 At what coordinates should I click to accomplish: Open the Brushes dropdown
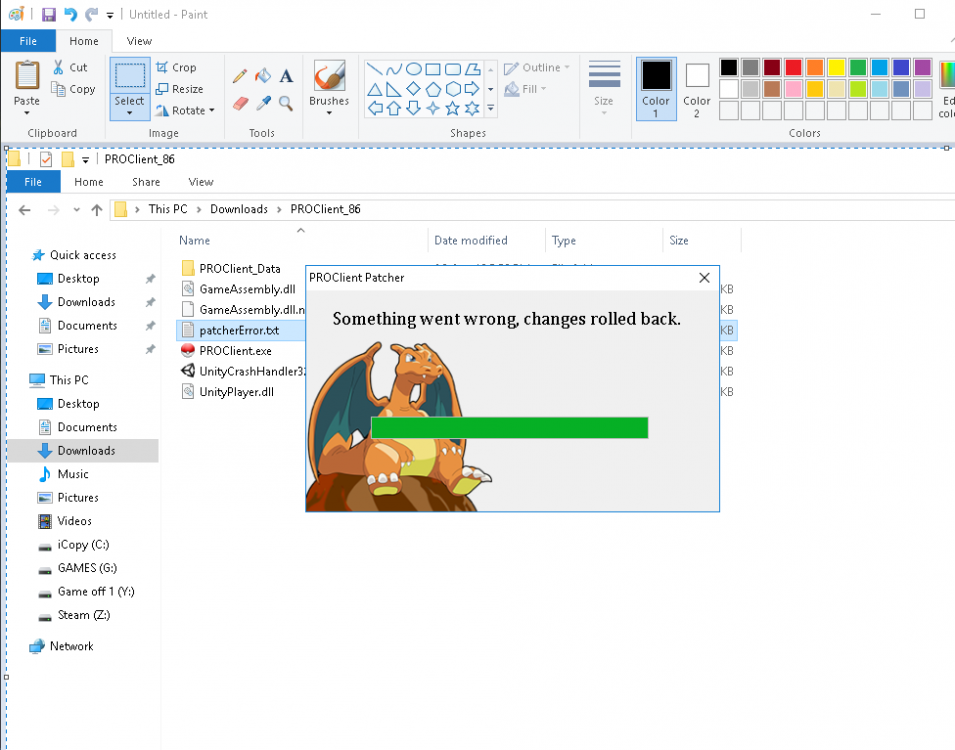pos(329,112)
